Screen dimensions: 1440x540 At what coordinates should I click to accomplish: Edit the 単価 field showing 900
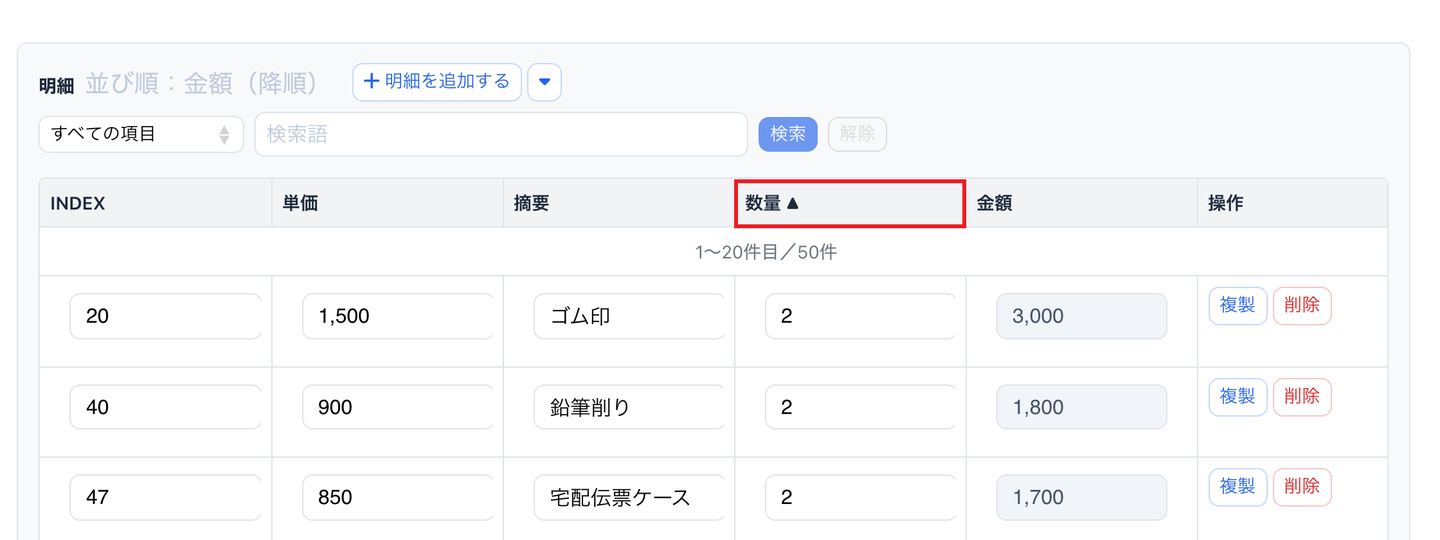[398, 407]
